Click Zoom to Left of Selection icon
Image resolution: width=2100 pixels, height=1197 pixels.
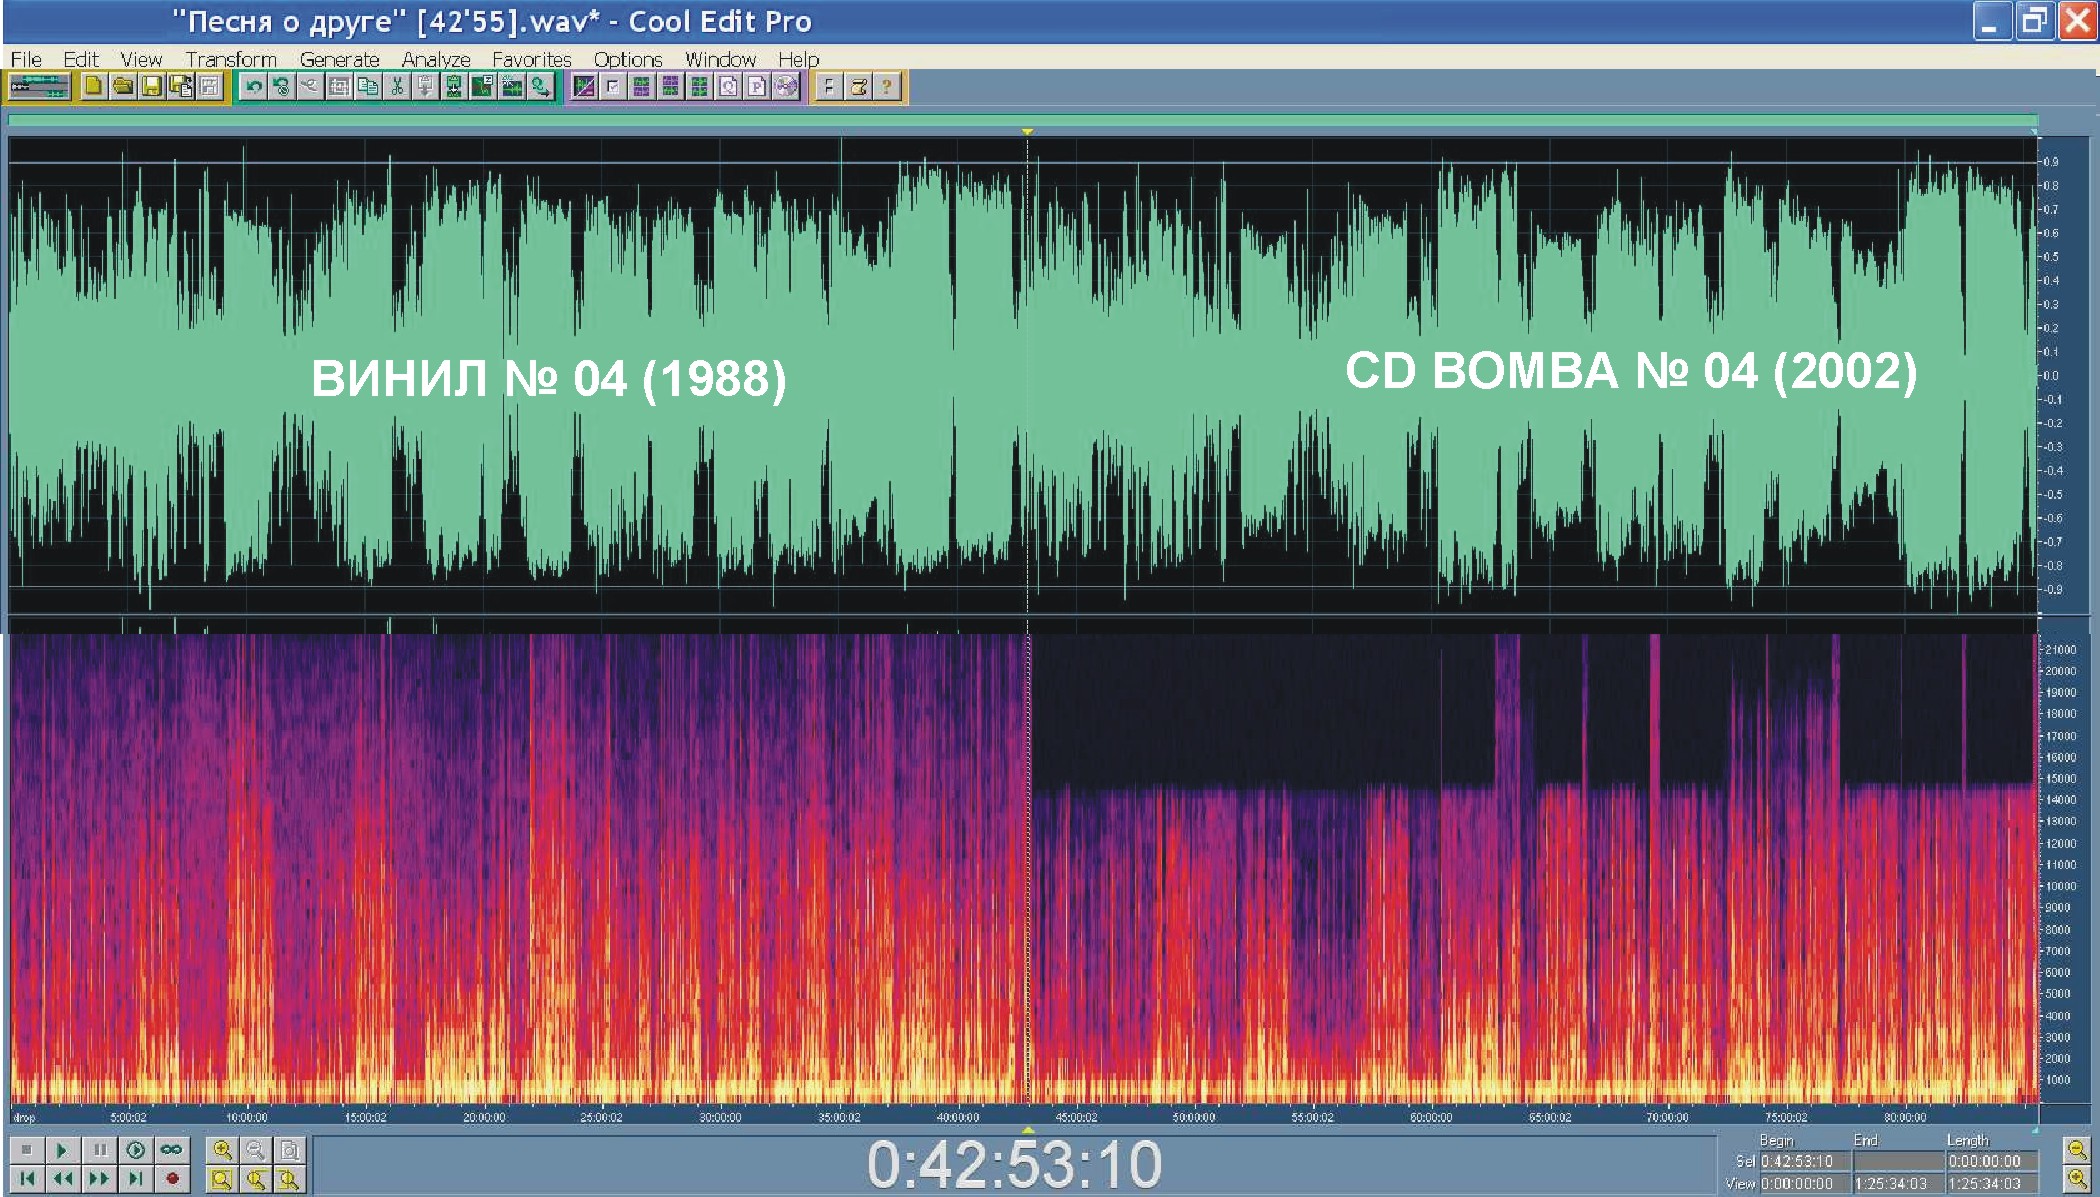(255, 1179)
